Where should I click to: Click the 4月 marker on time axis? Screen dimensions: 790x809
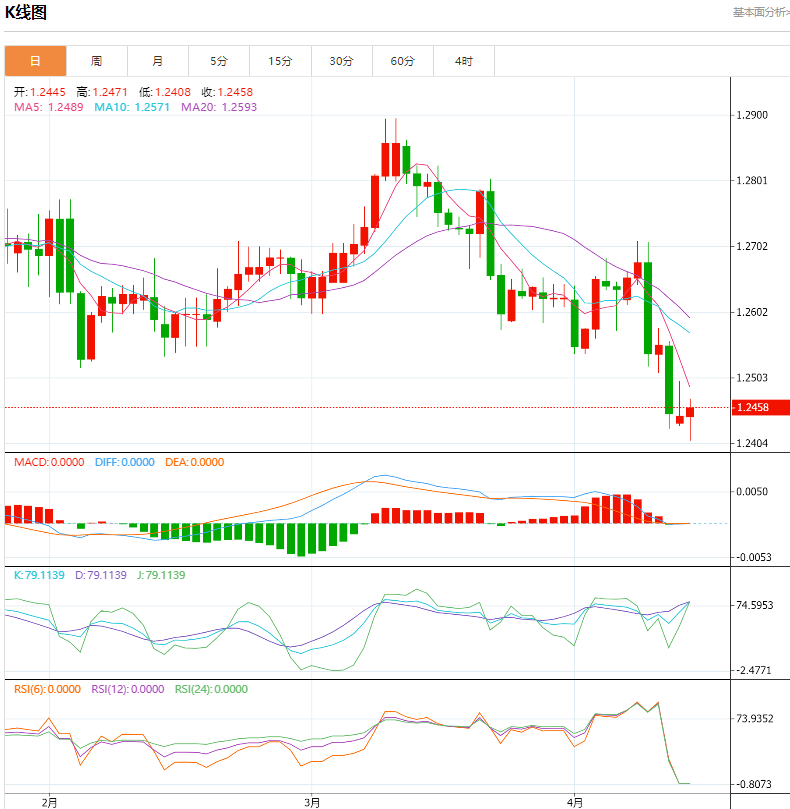pos(575,801)
